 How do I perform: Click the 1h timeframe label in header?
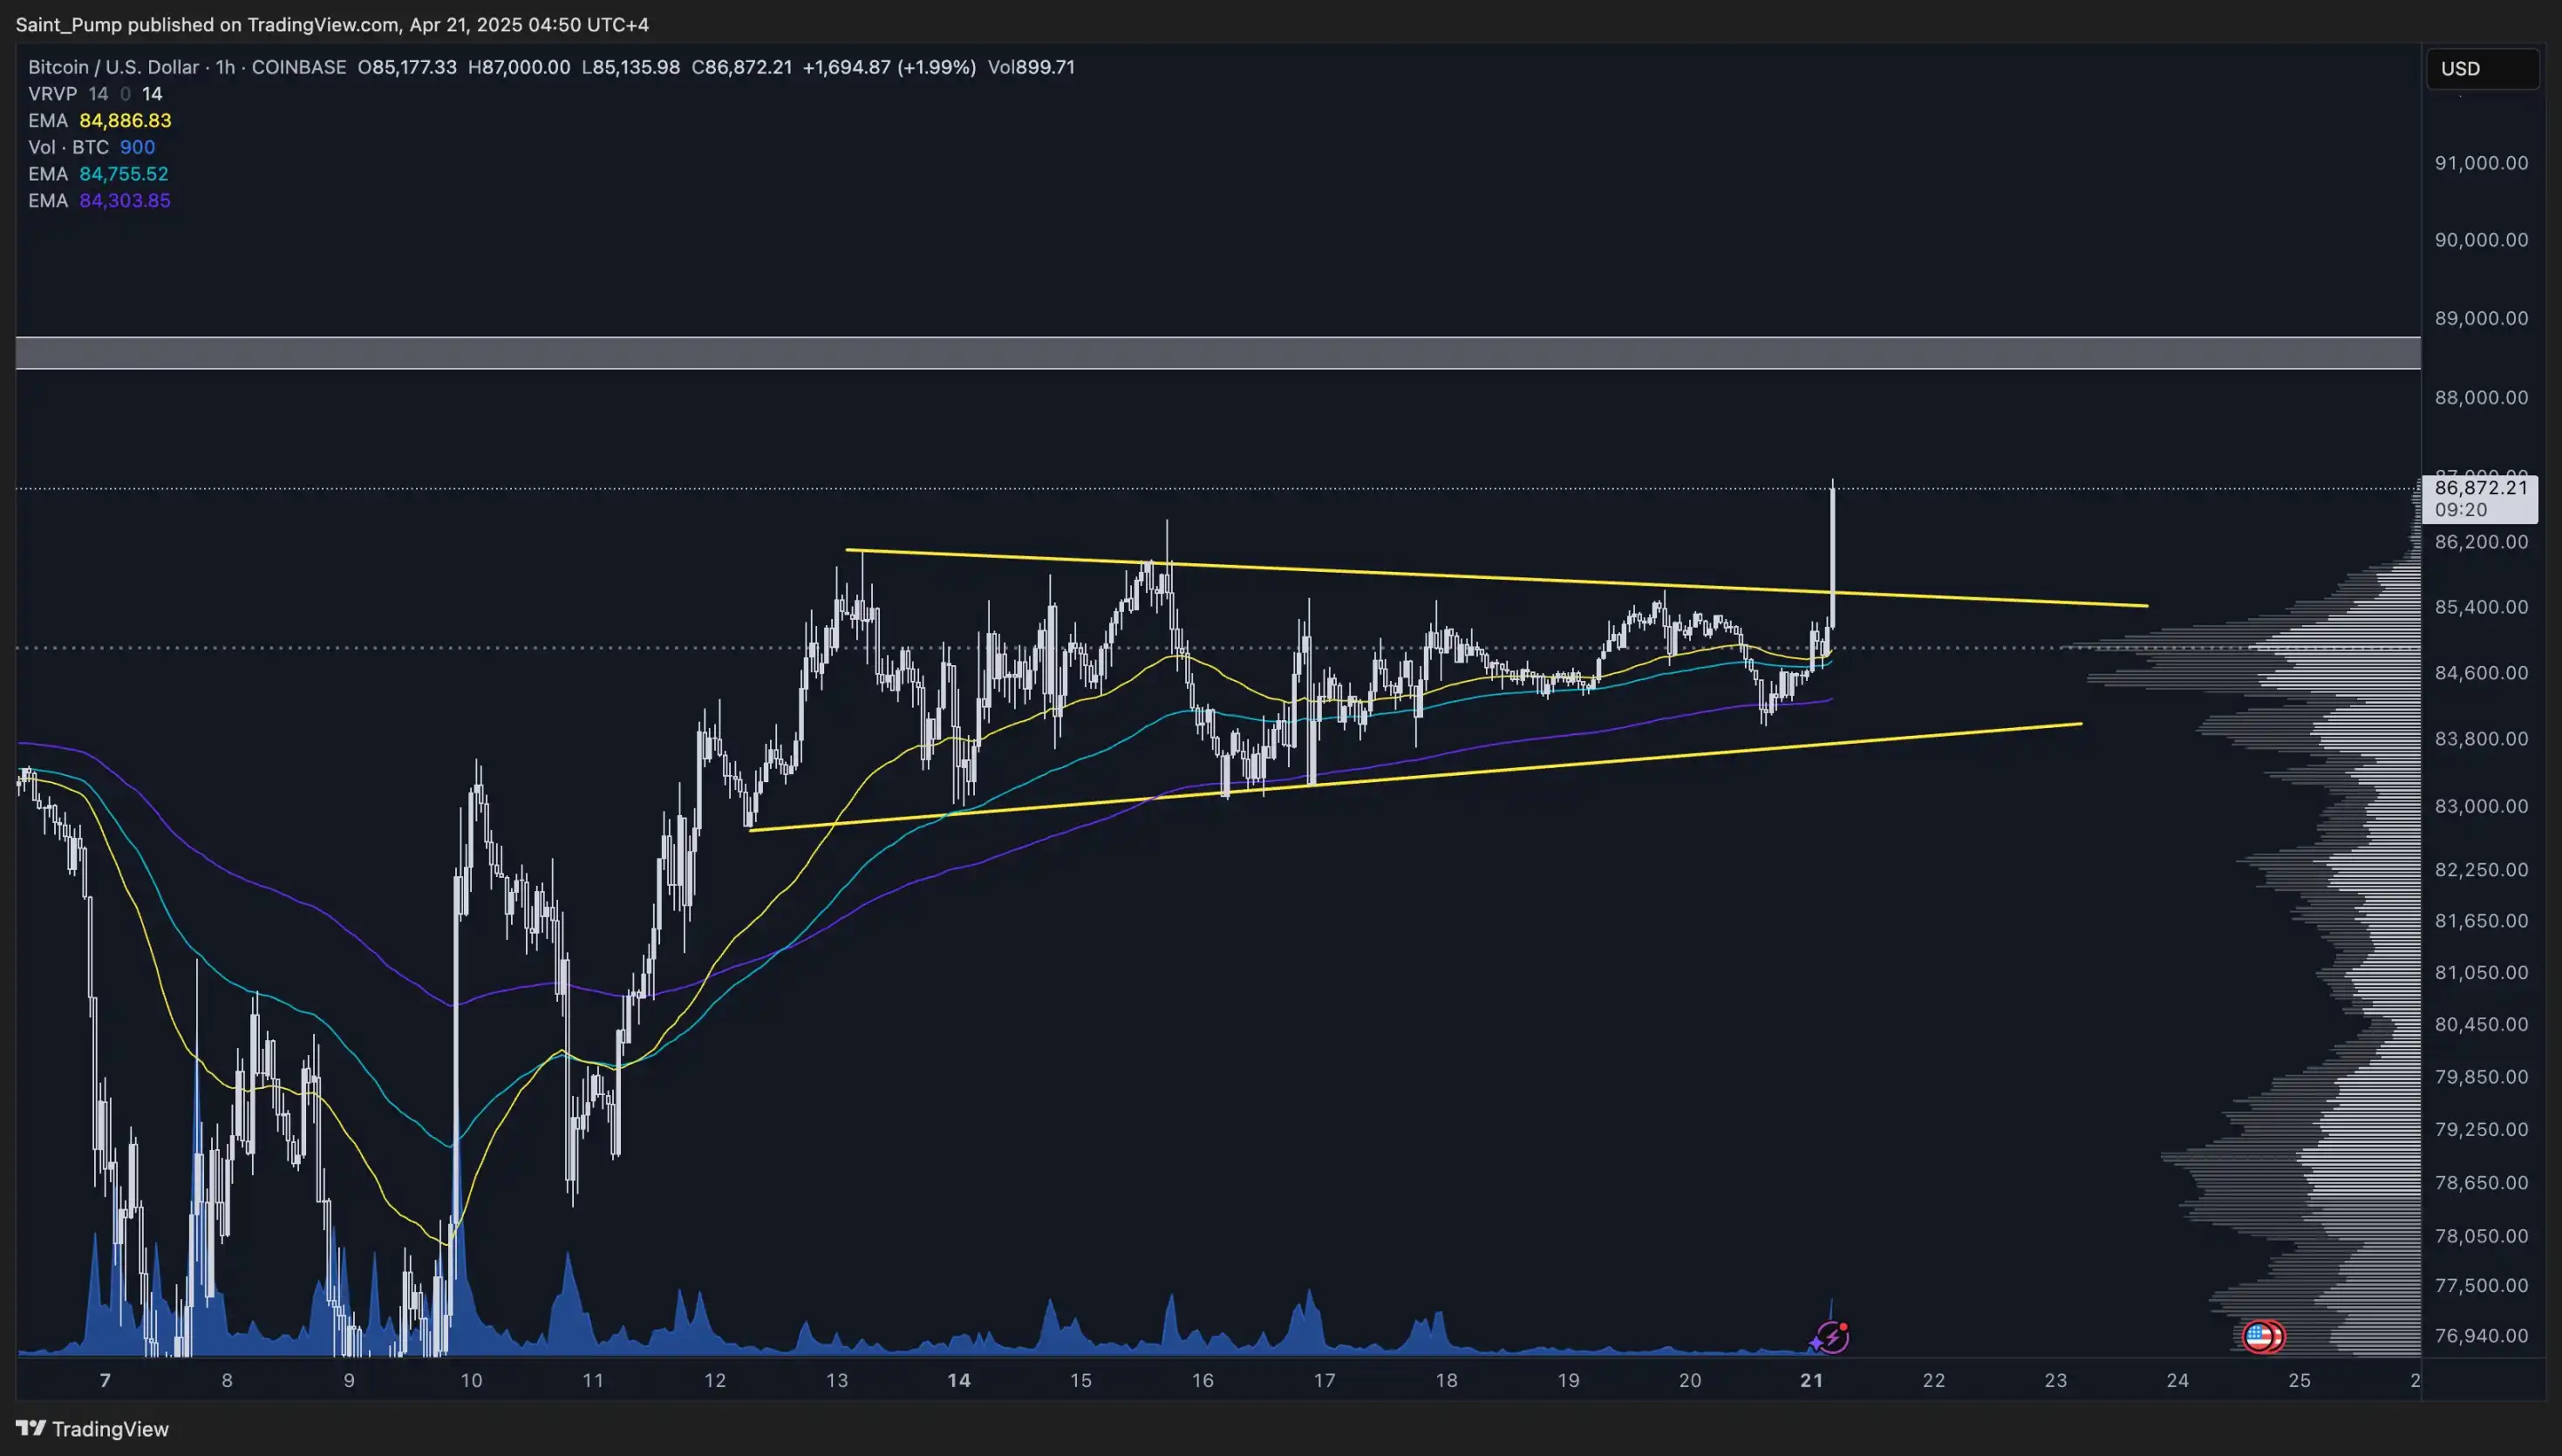[225, 67]
